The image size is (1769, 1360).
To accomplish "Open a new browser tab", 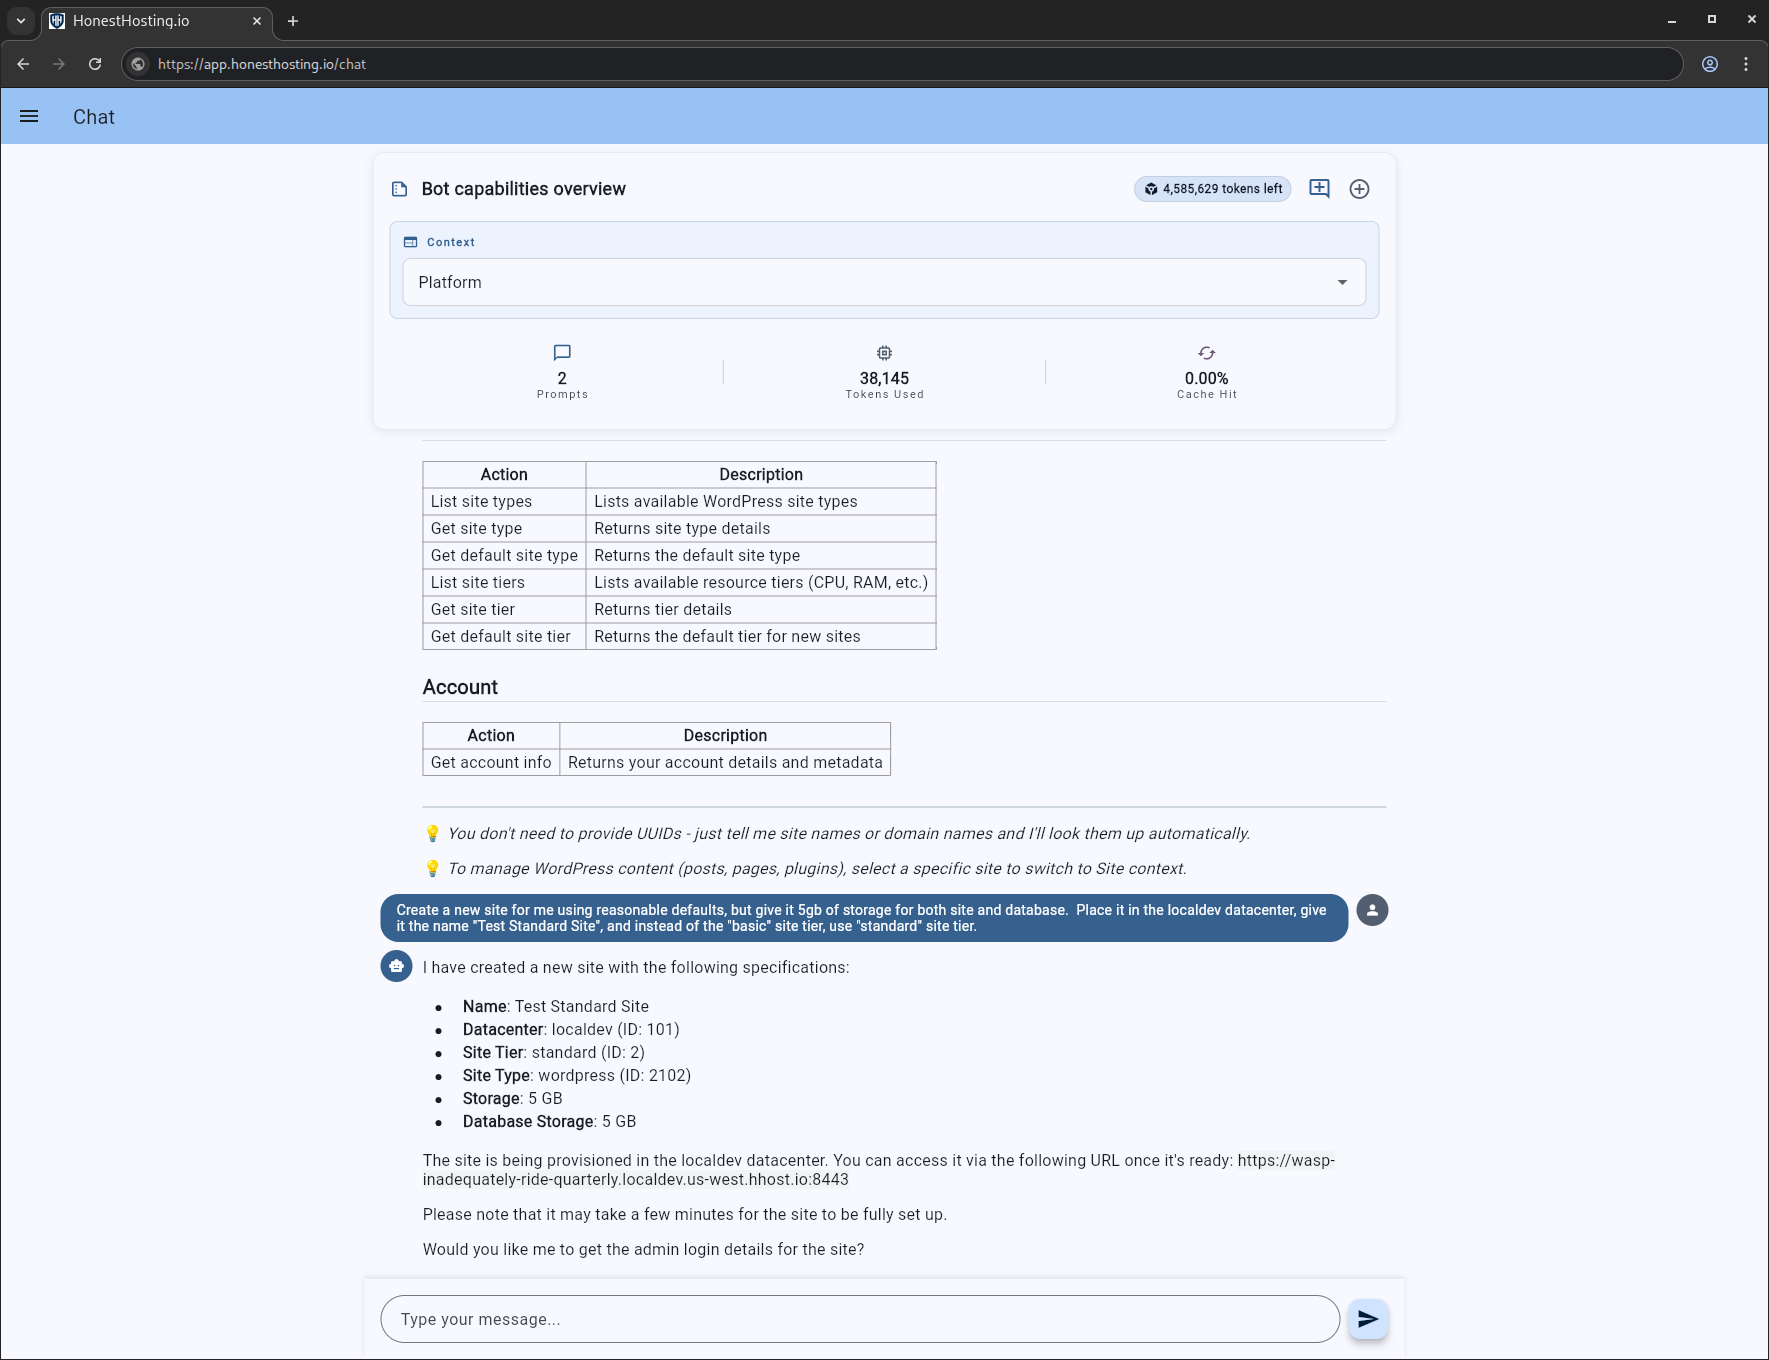I will tap(293, 21).
